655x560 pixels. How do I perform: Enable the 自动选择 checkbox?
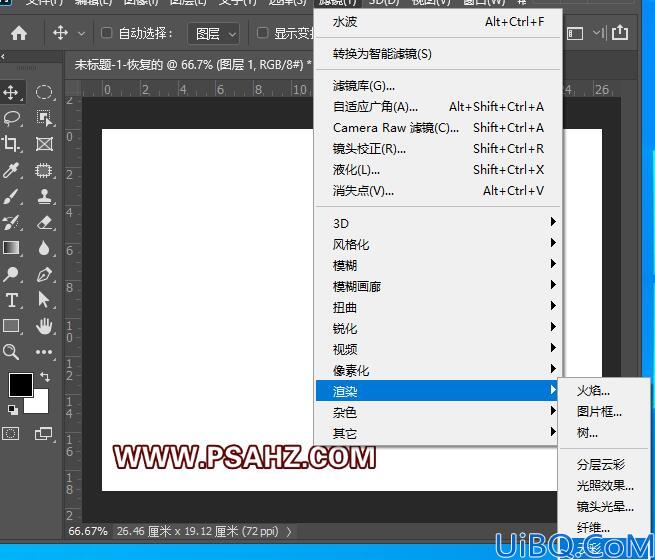point(107,33)
